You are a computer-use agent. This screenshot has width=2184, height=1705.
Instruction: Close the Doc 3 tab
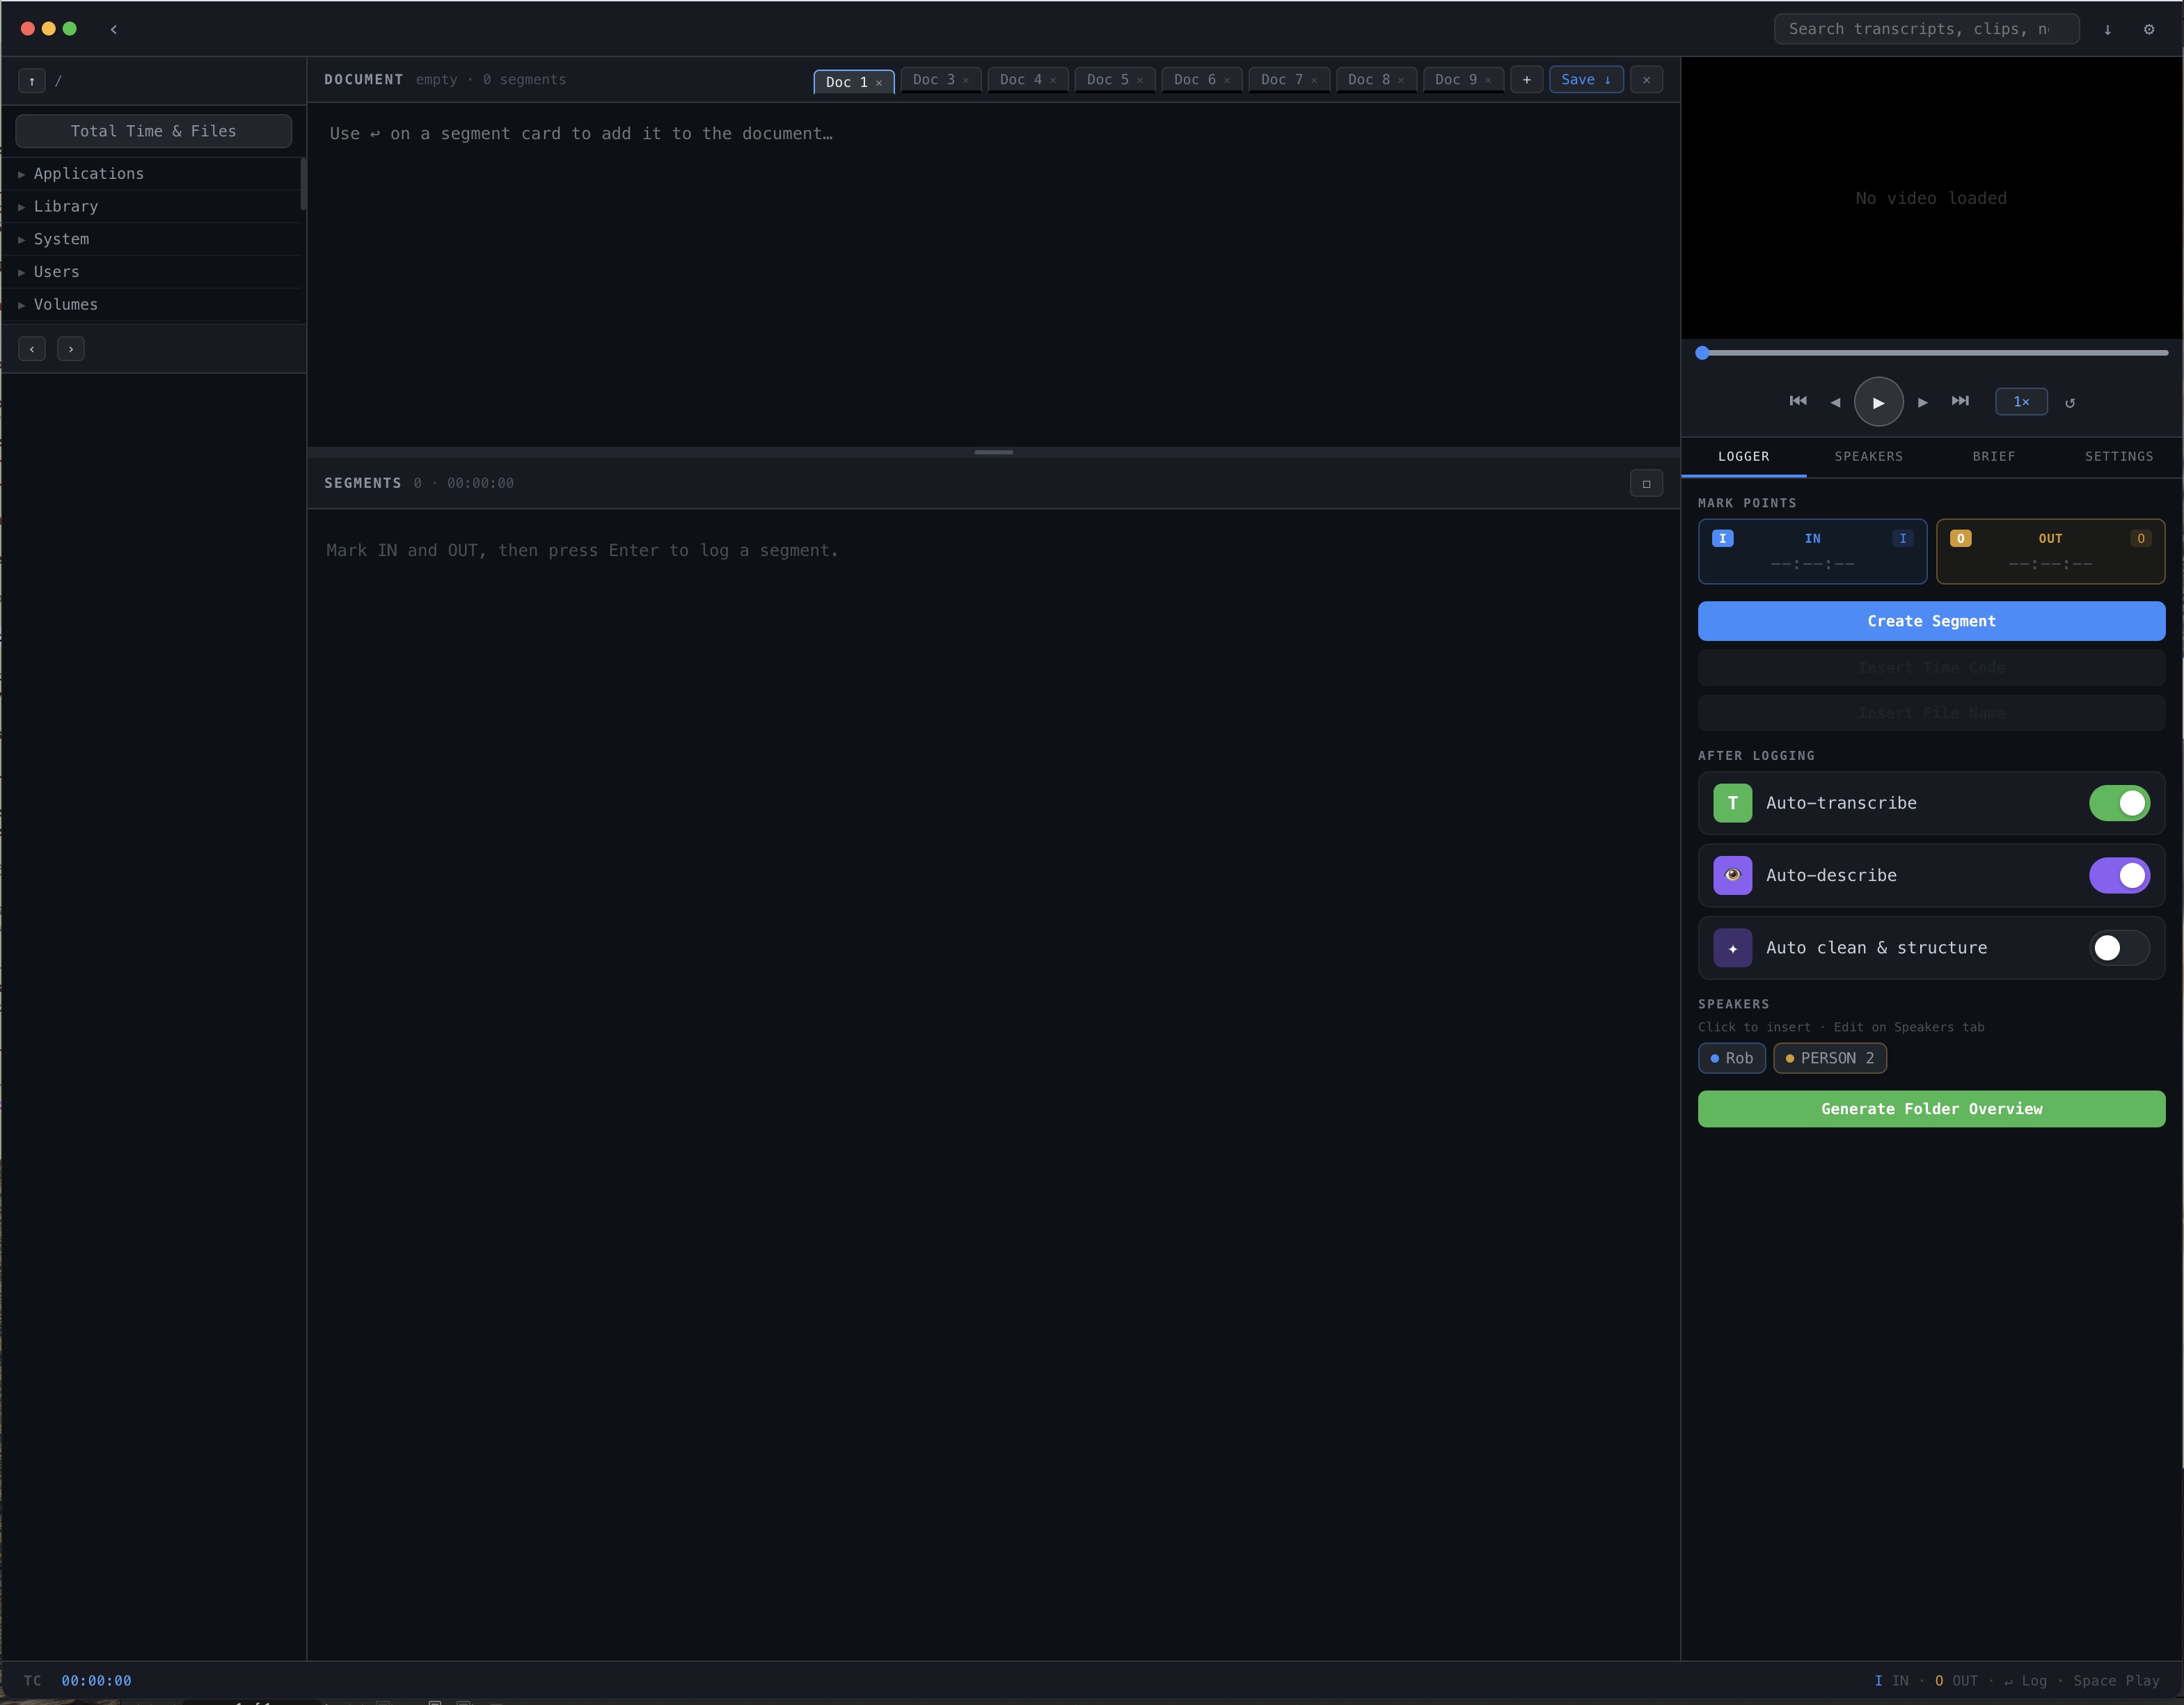[966, 80]
